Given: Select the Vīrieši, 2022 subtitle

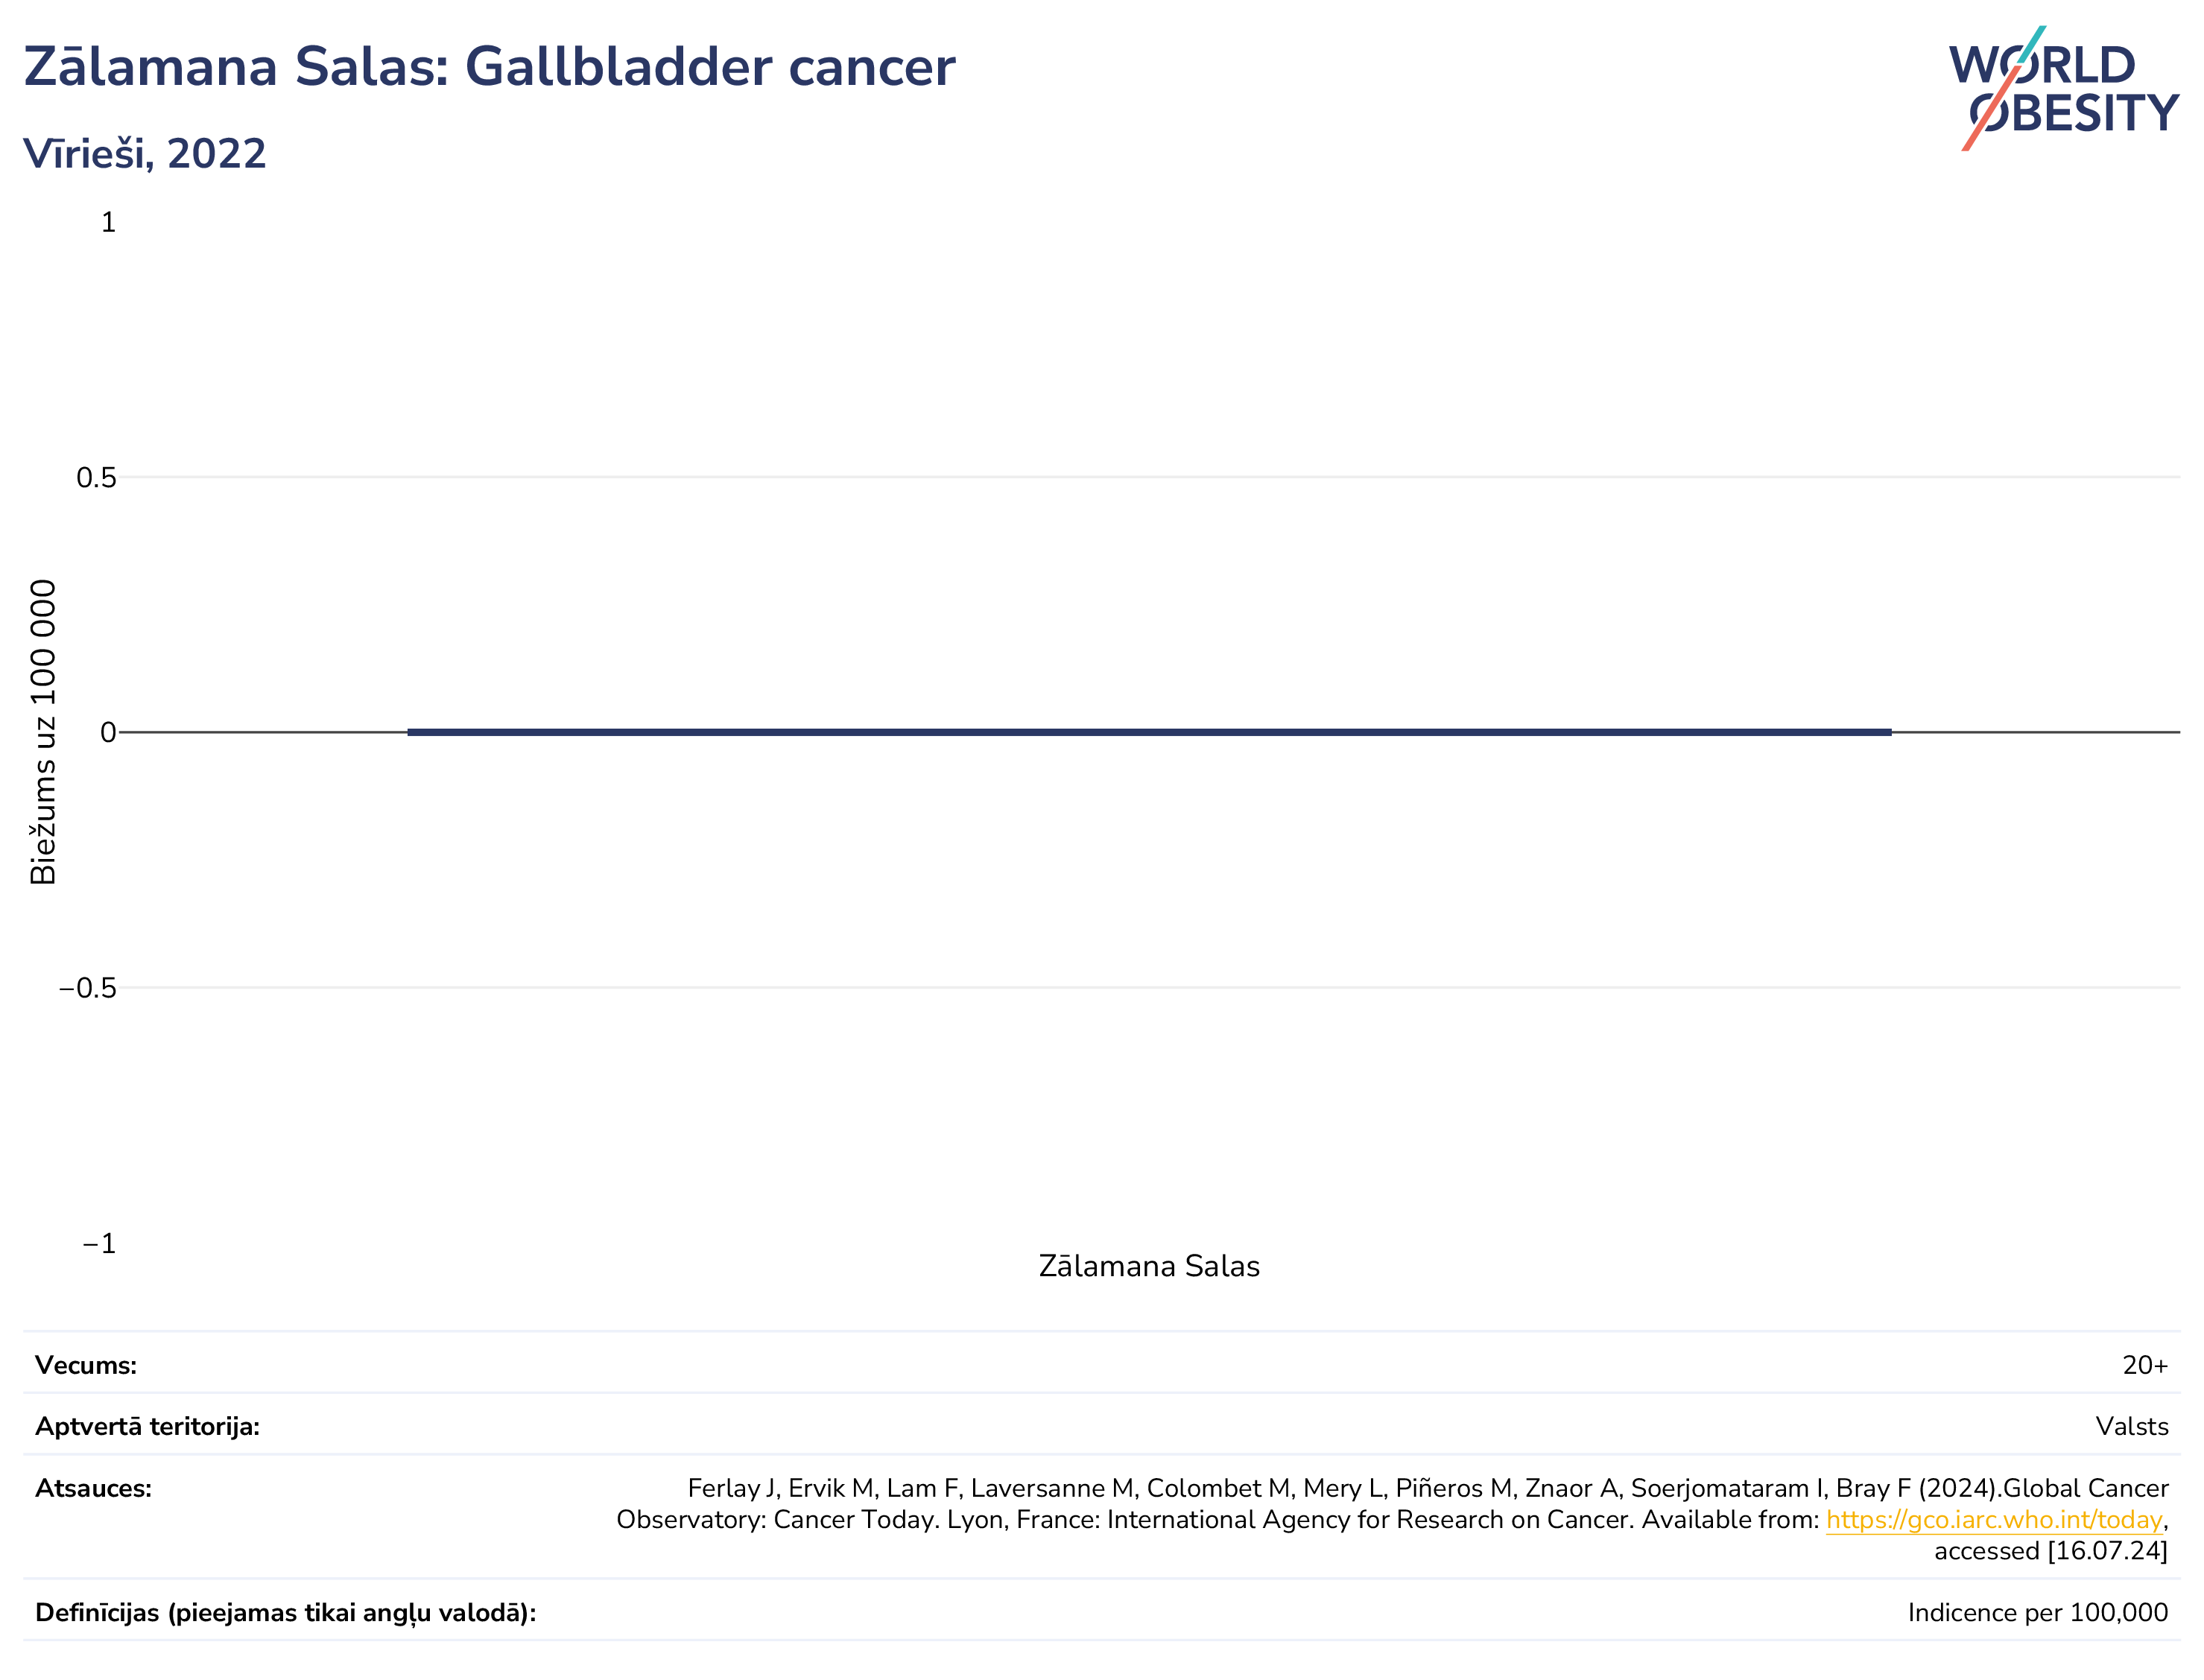Looking at the screenshot, I should point(145,154).
